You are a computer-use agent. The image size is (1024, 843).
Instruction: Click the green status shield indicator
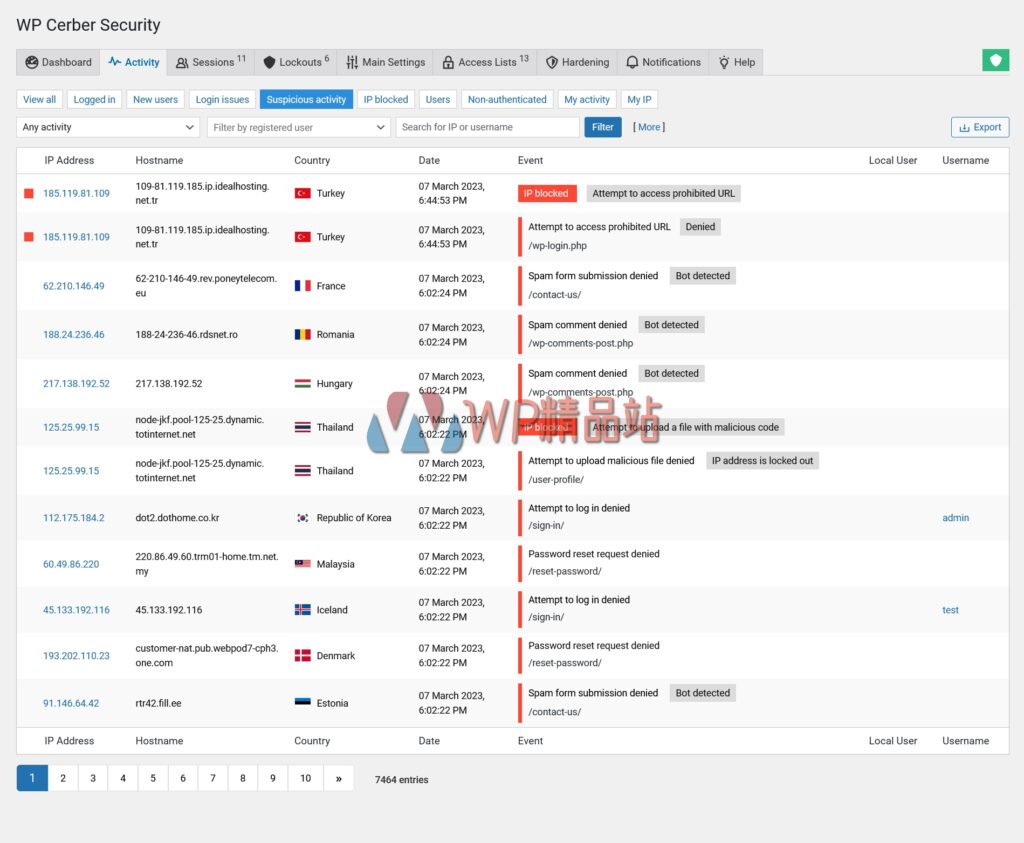[x=995, y=60]
